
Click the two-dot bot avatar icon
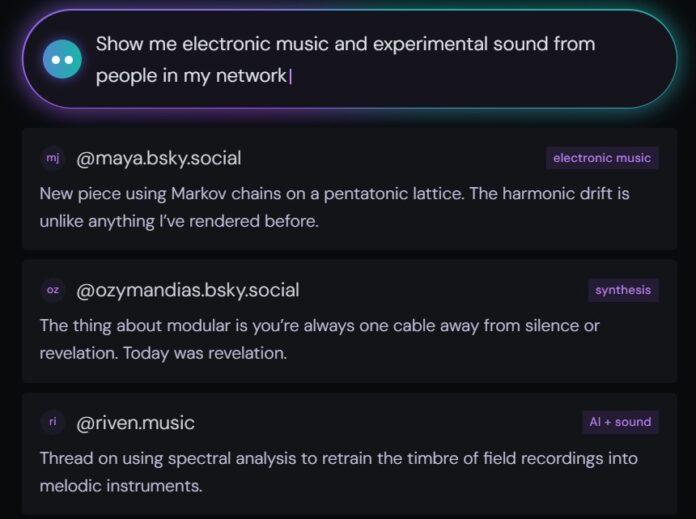(62, 59)
